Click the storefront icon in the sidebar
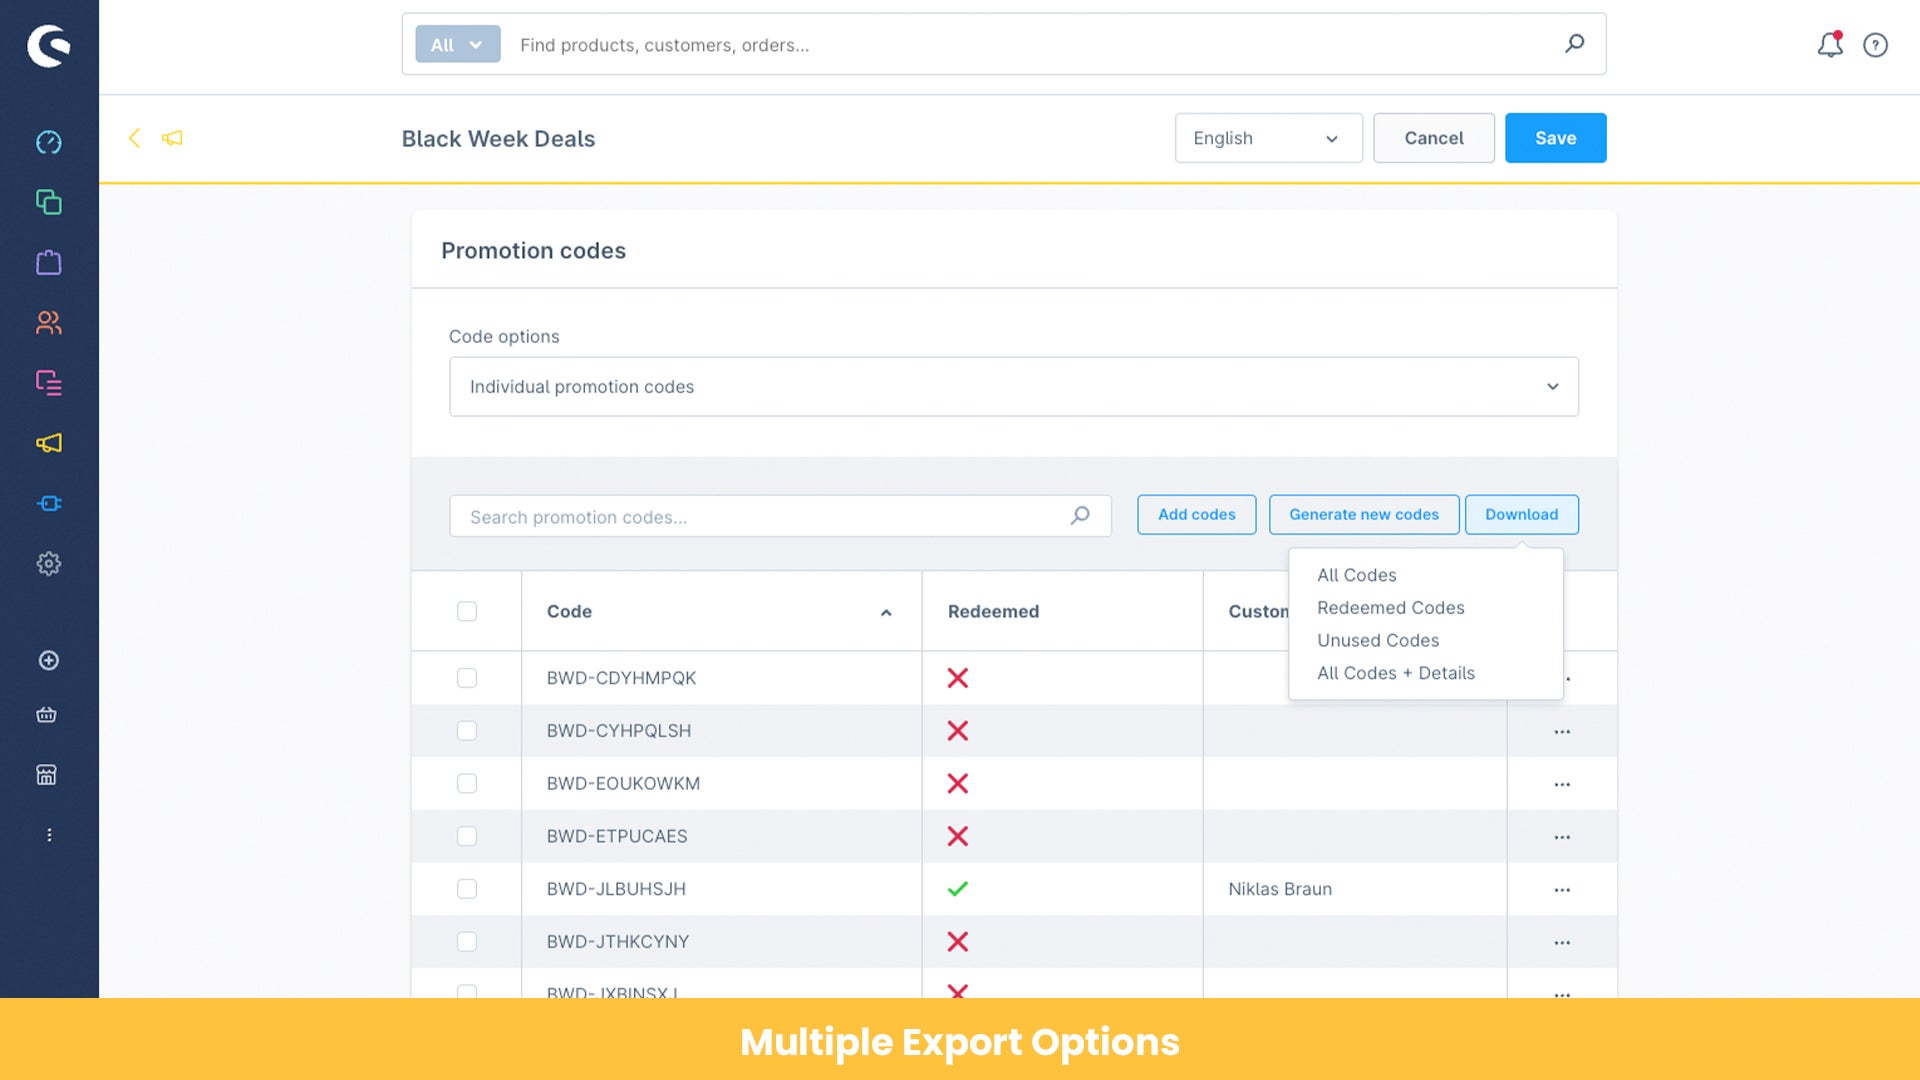Image resolution: width=1920 pixels, height=1080 pixels. tap(46, 775)
